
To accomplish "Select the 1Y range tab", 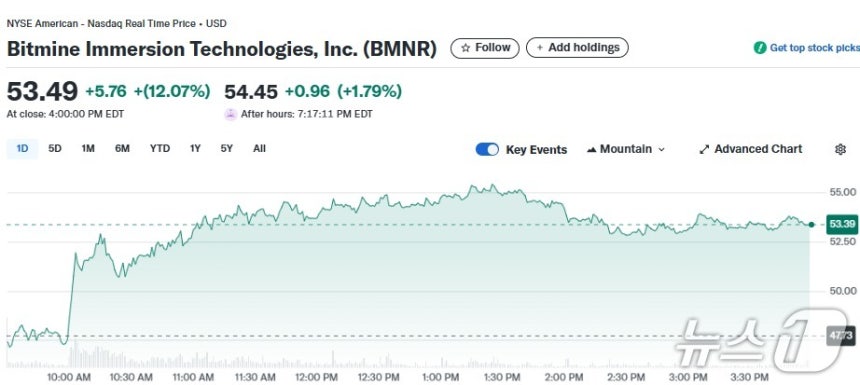I will point(195,149).
